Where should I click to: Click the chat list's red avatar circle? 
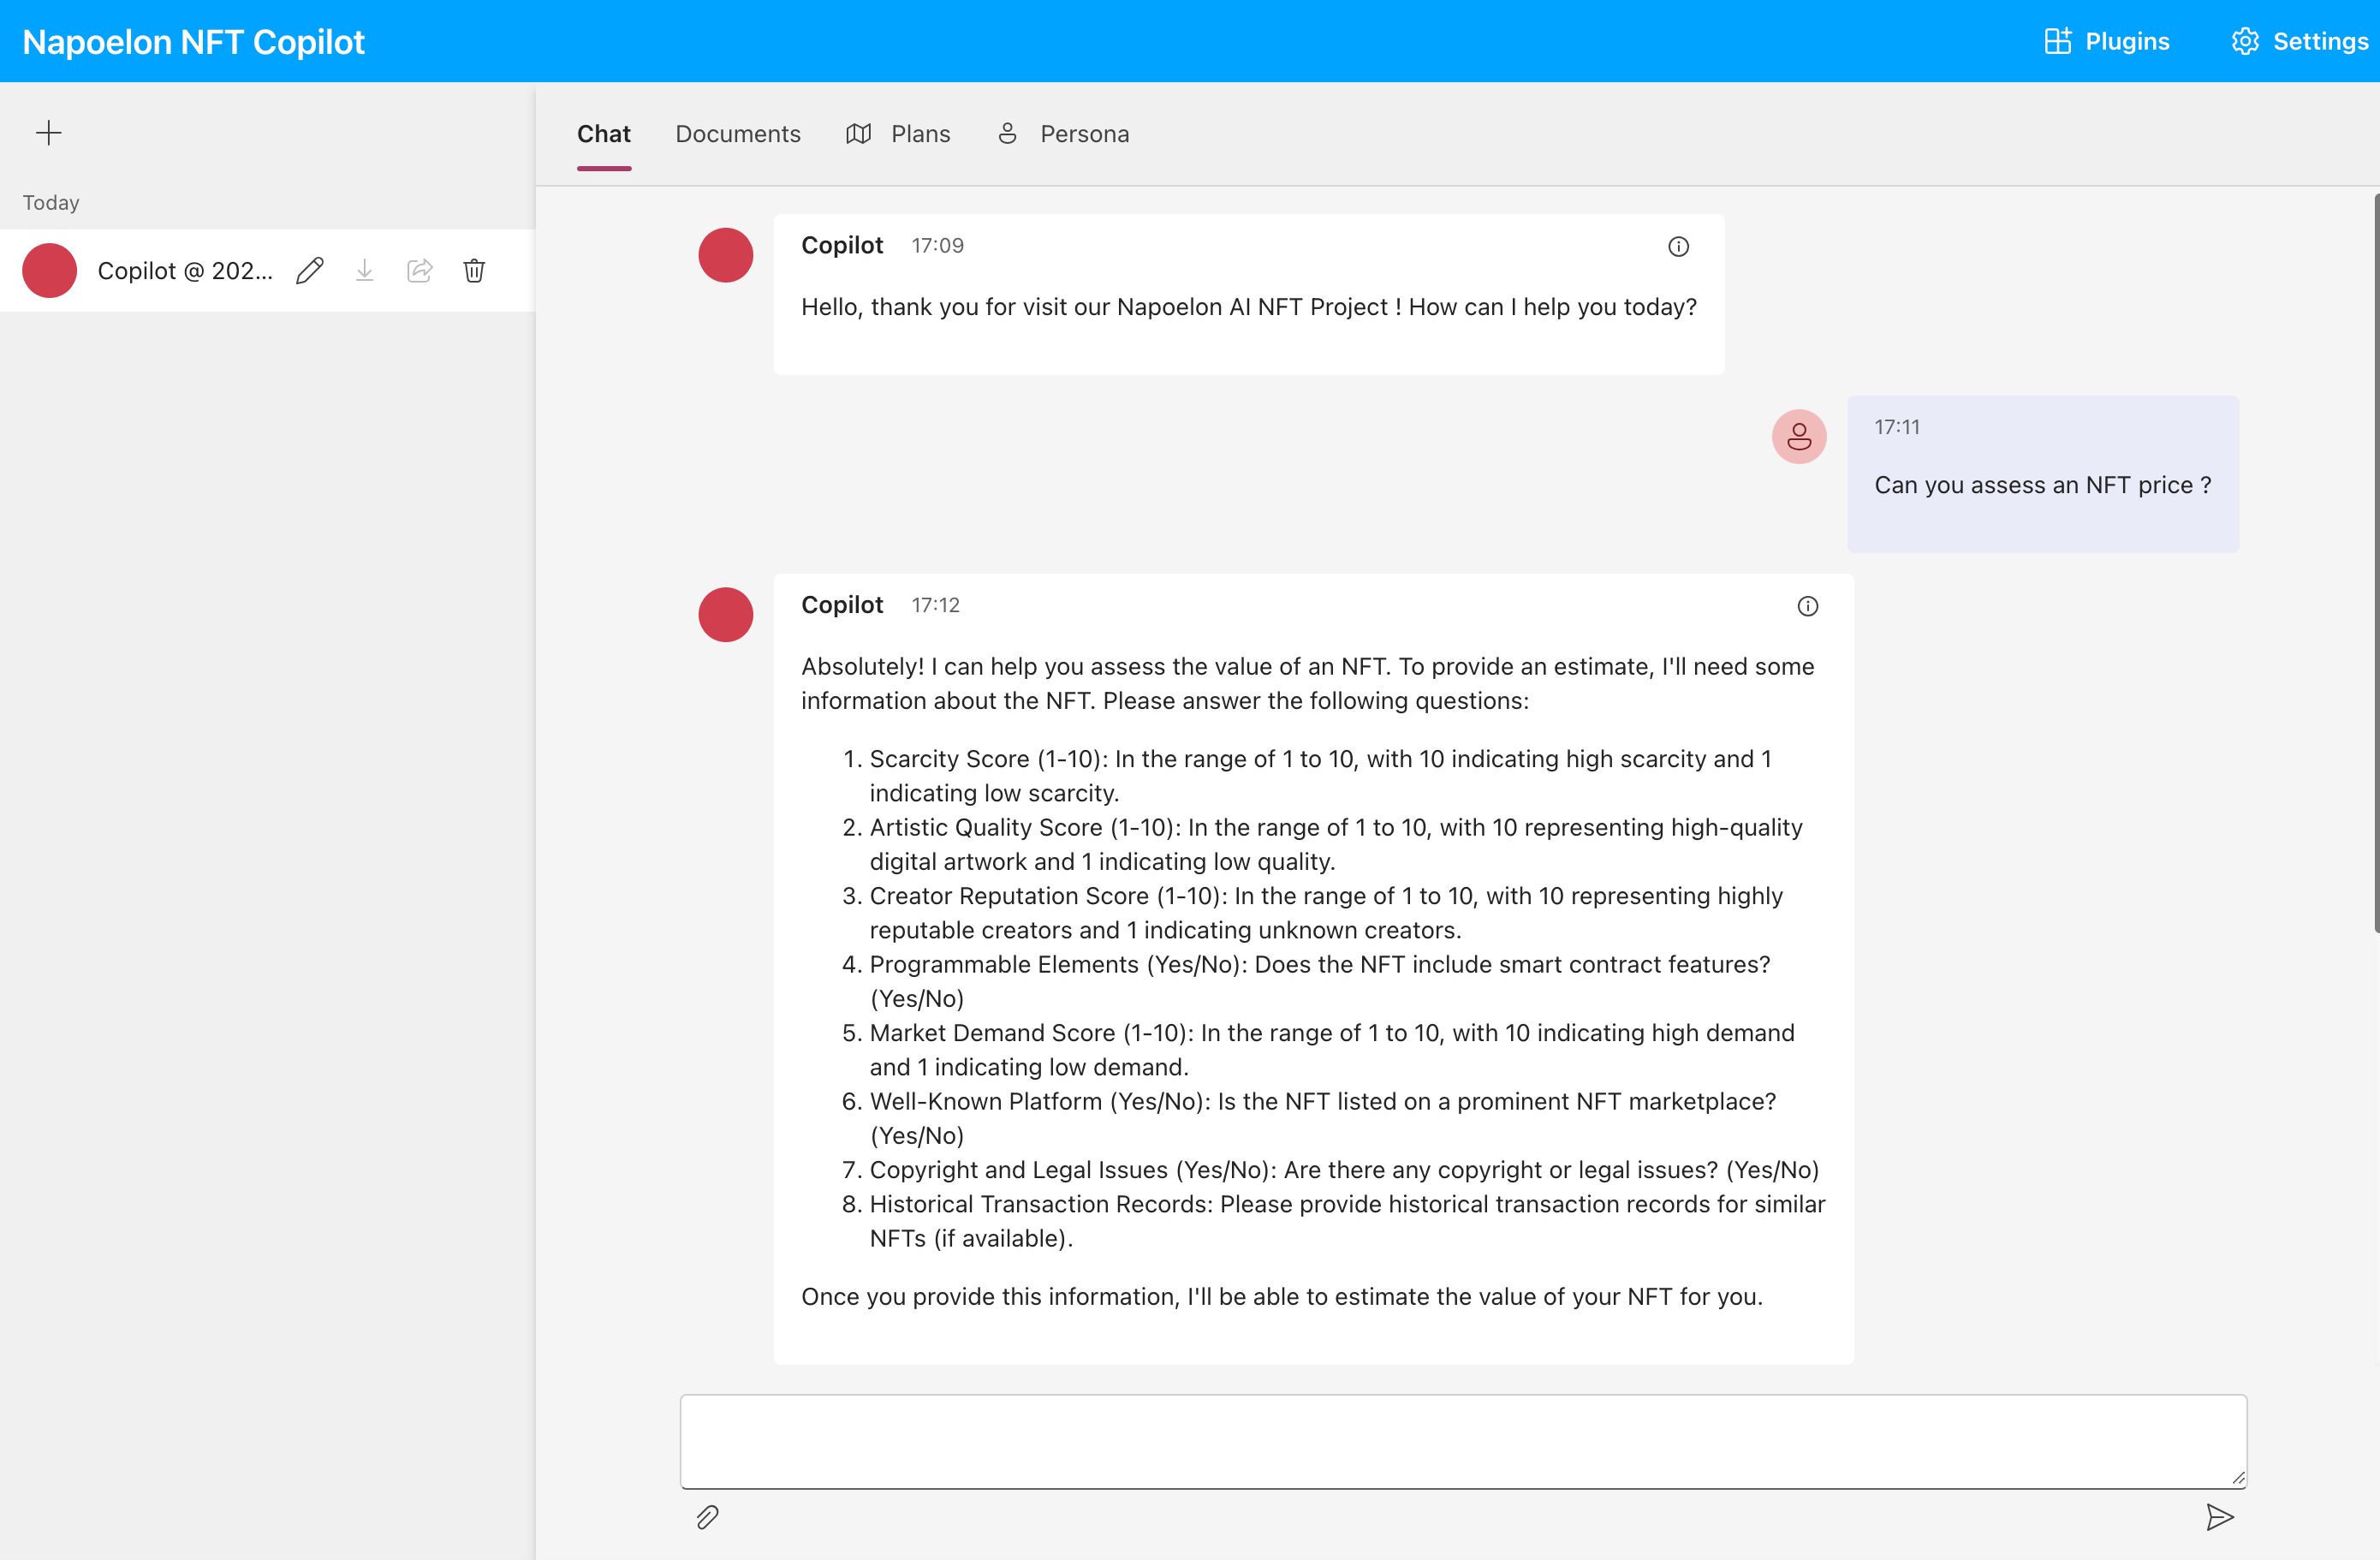[x=50, y=271]
